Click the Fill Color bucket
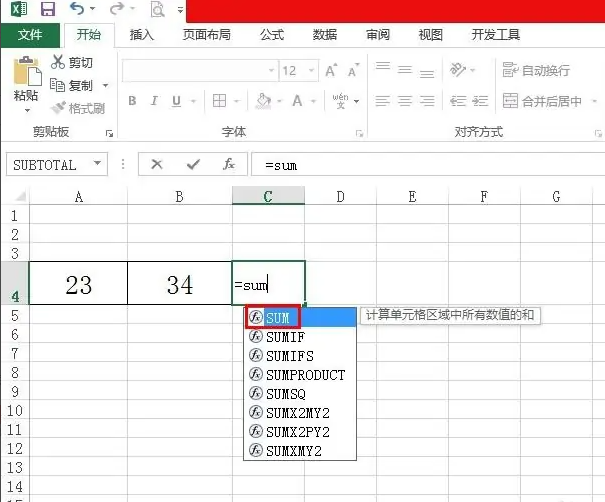605x502 pixels. (264, 101)
